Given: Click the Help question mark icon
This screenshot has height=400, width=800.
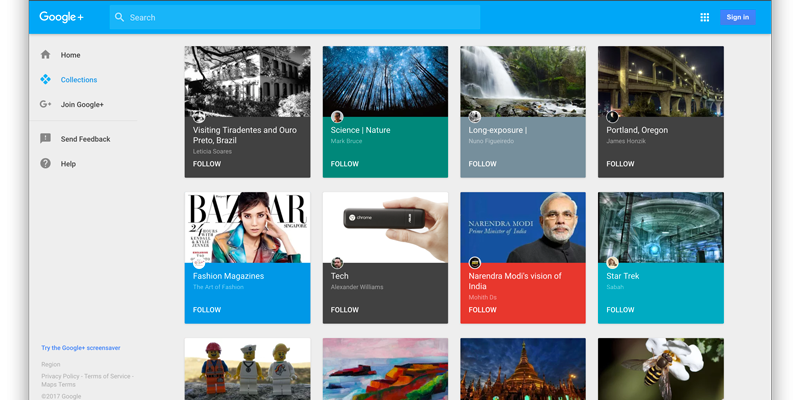Looking at the screenshot, I should click(45, 163).
